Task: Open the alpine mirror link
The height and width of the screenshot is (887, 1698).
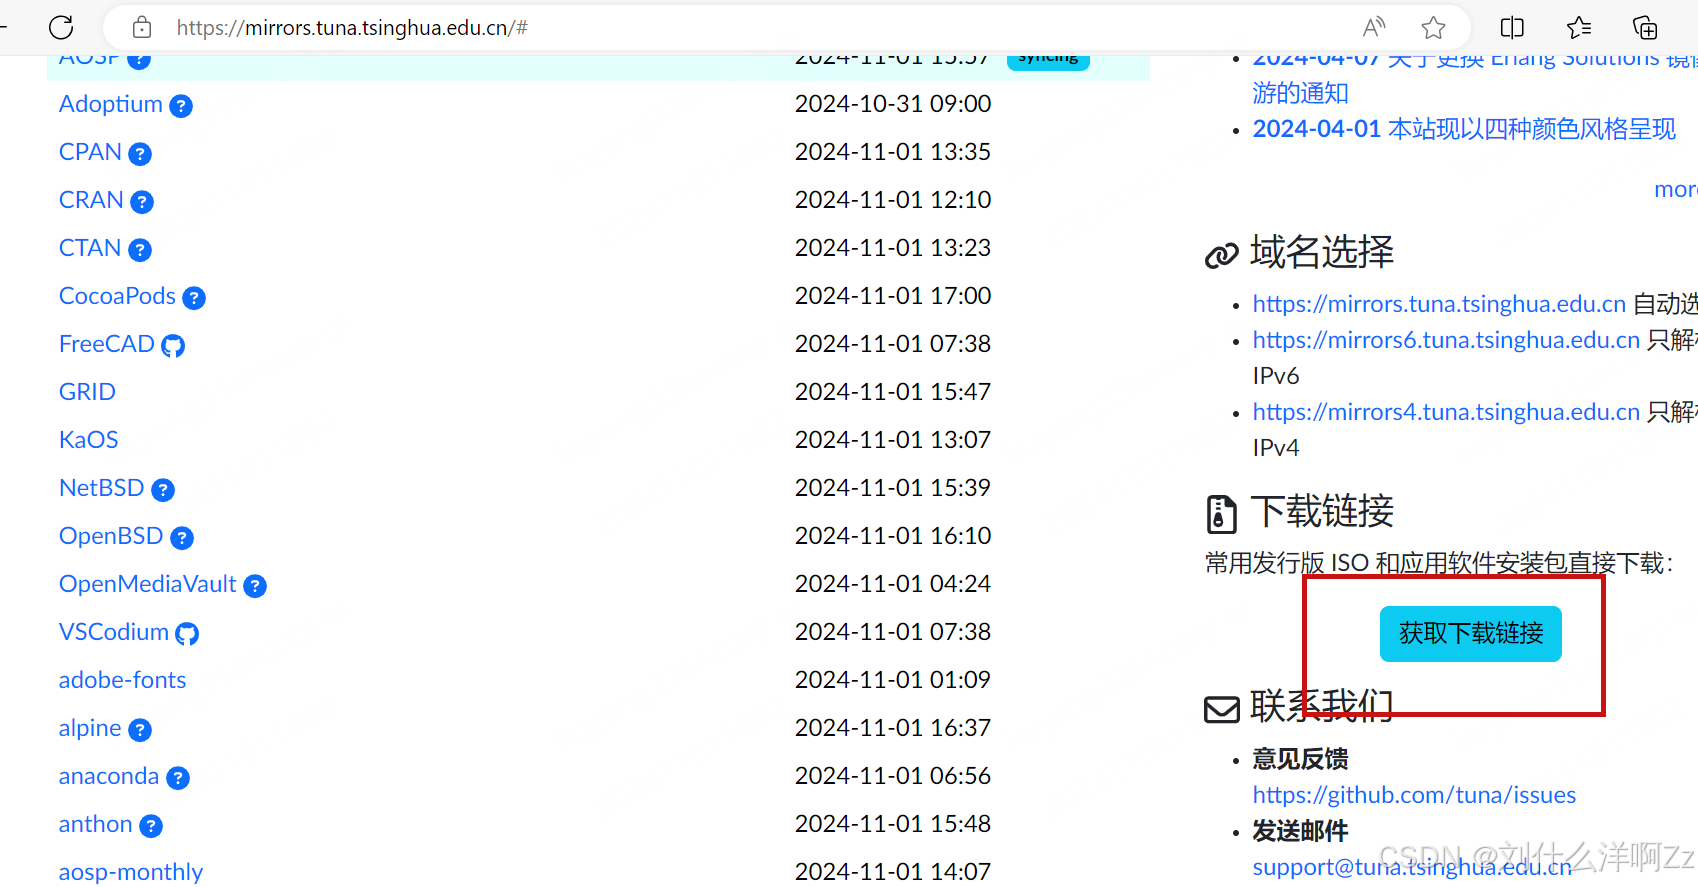Action: [x=90, y=728]
